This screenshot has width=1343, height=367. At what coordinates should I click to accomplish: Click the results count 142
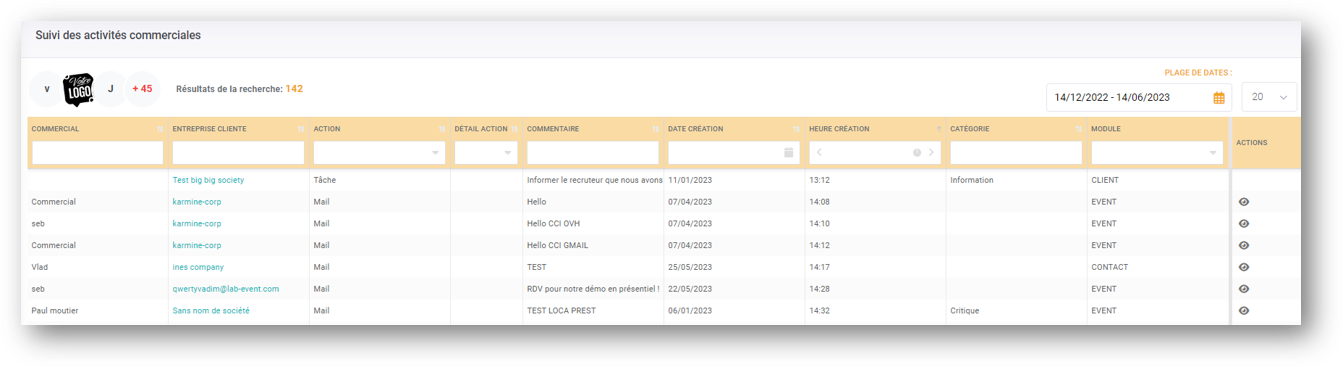[294, 89]
